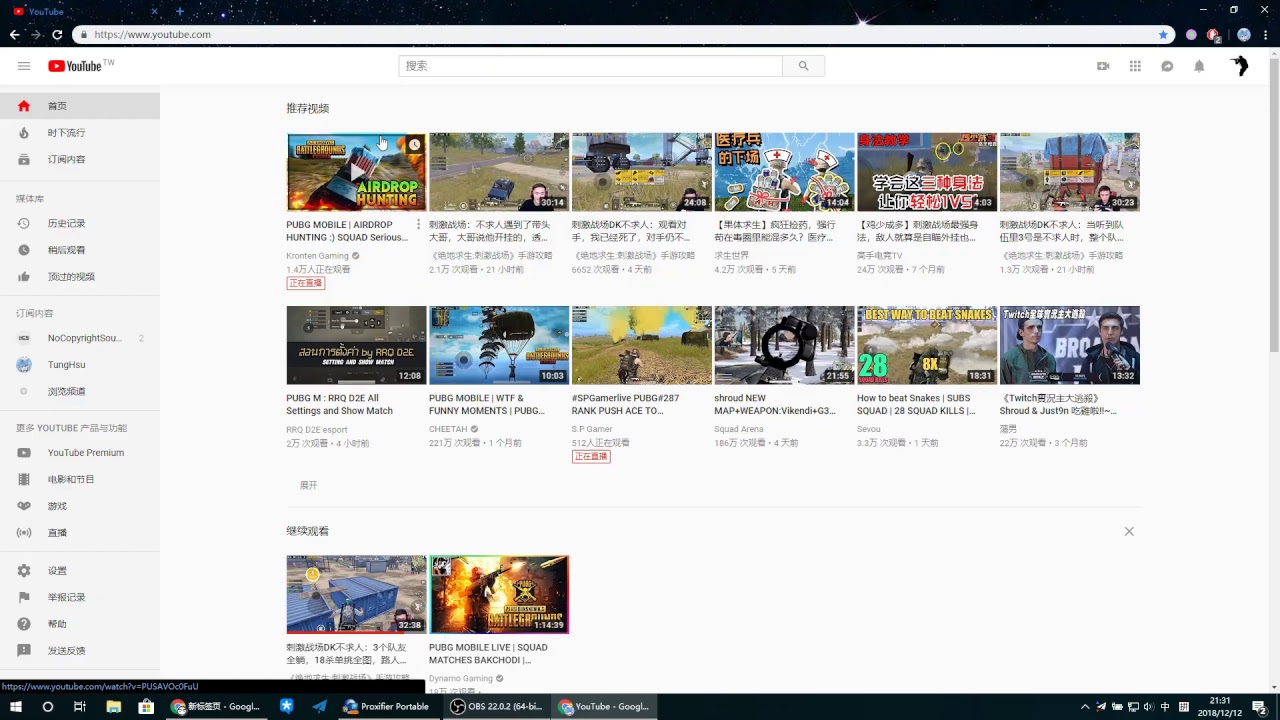Image resolution: width=1280 pixels, height=720 pixels.
Task: Open Send feedback sidebar item
Action: [80, 651]
